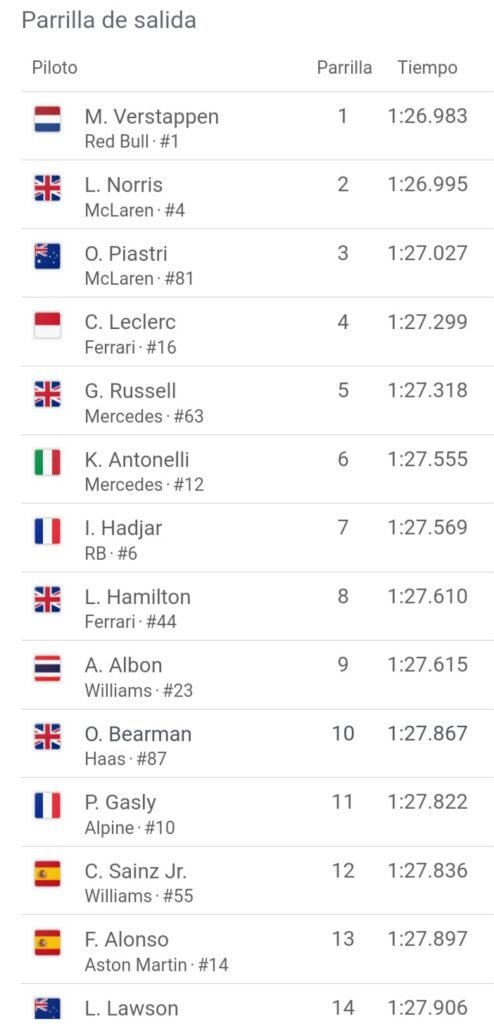
Task: Click L. Lawson row at bottom
Action: point(257,1004)
